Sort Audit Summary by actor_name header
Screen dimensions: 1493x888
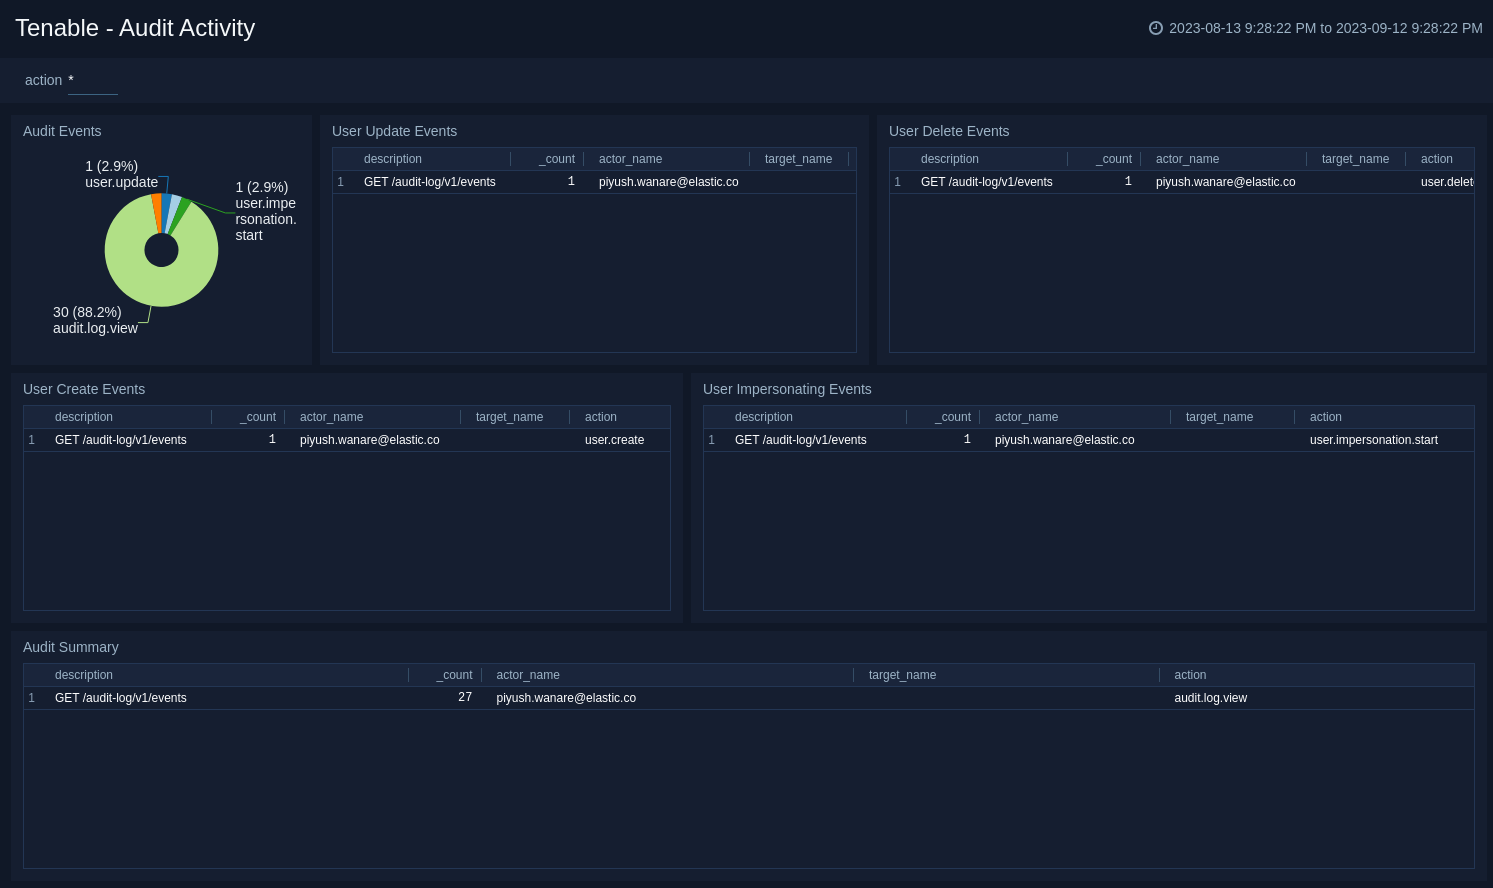[528, 675]
